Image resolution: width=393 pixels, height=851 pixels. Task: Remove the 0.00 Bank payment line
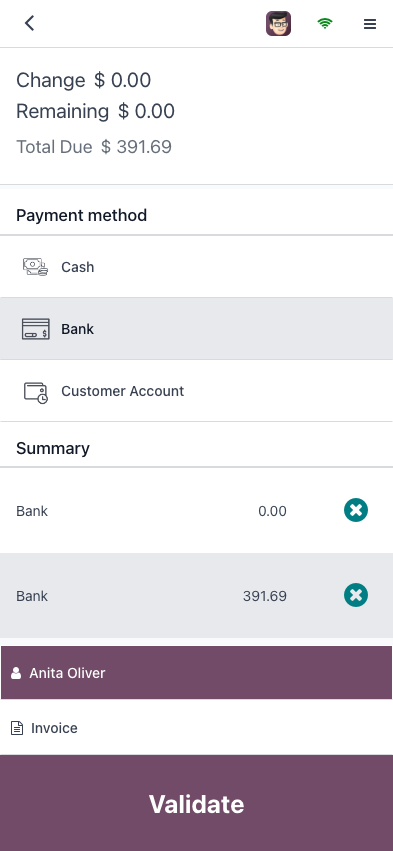pos(356,510)
